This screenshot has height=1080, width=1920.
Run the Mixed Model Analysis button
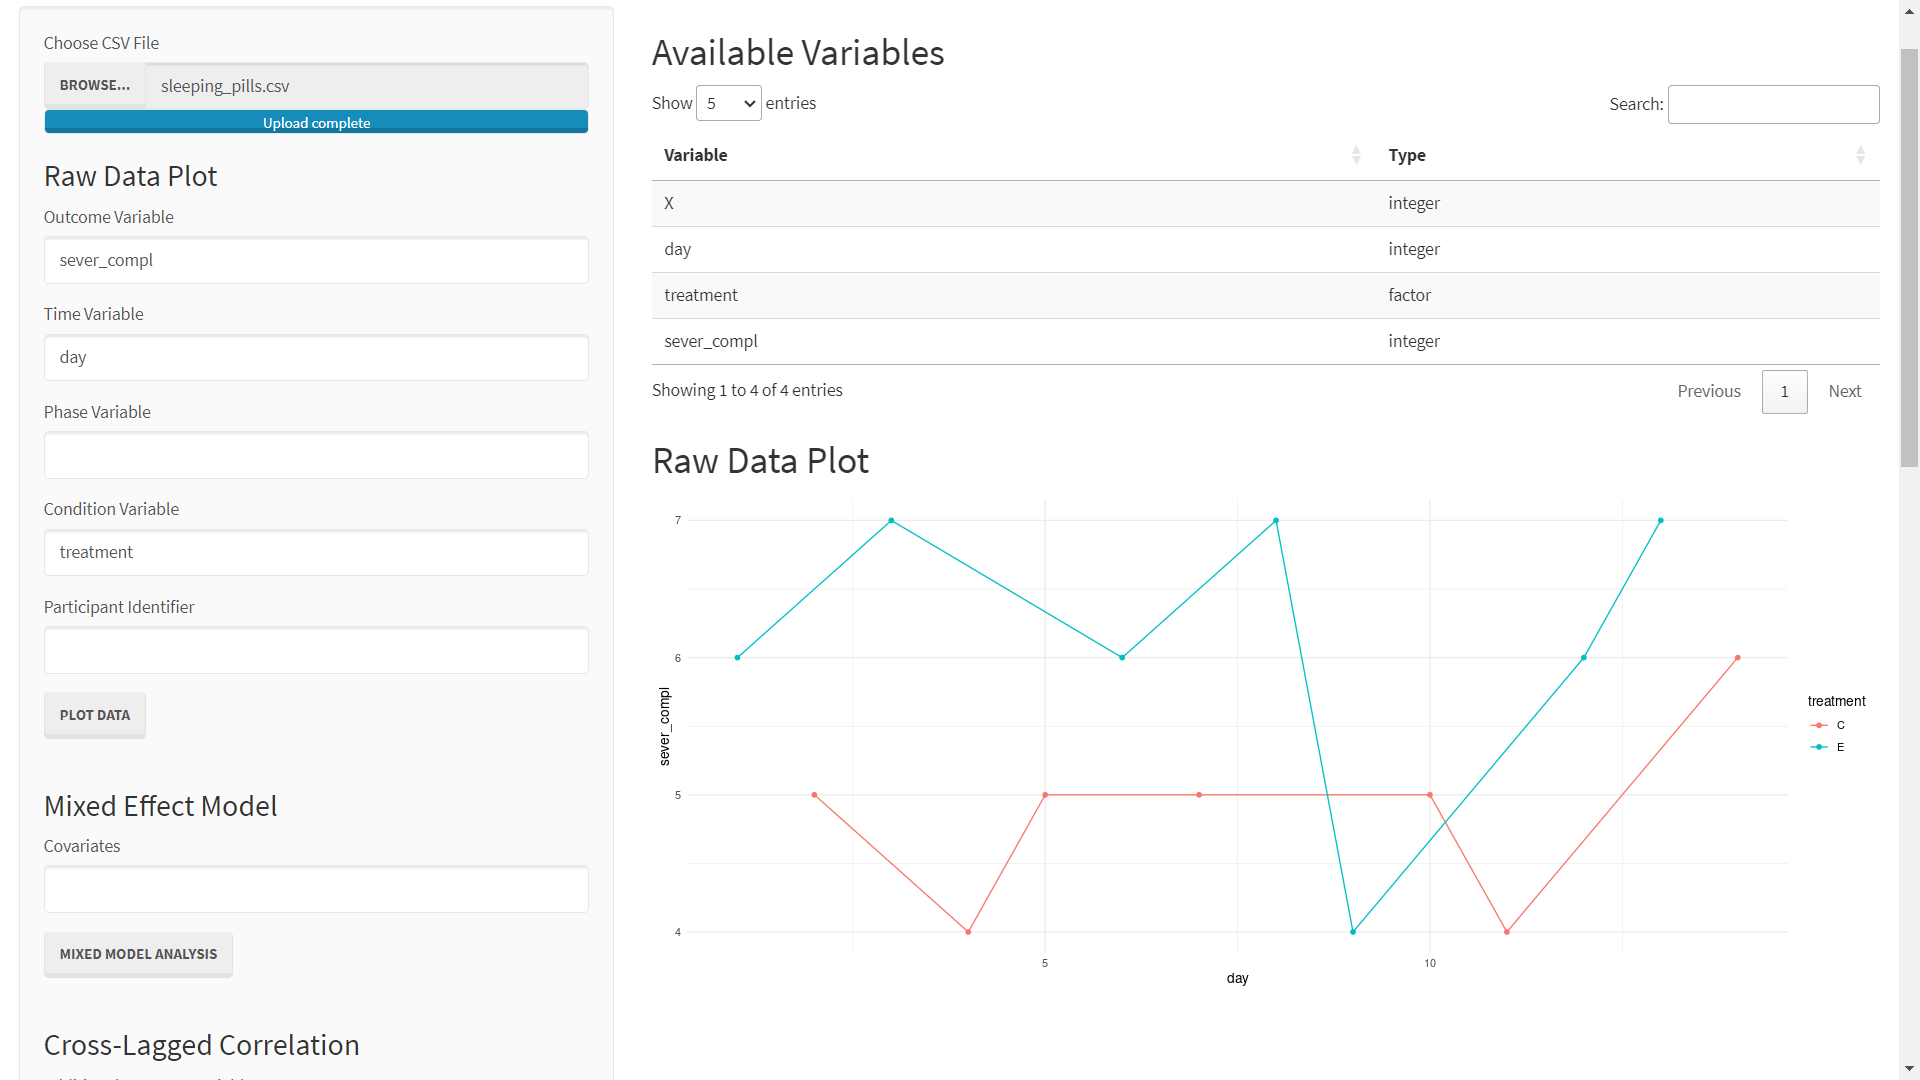(x=138, y=954)
